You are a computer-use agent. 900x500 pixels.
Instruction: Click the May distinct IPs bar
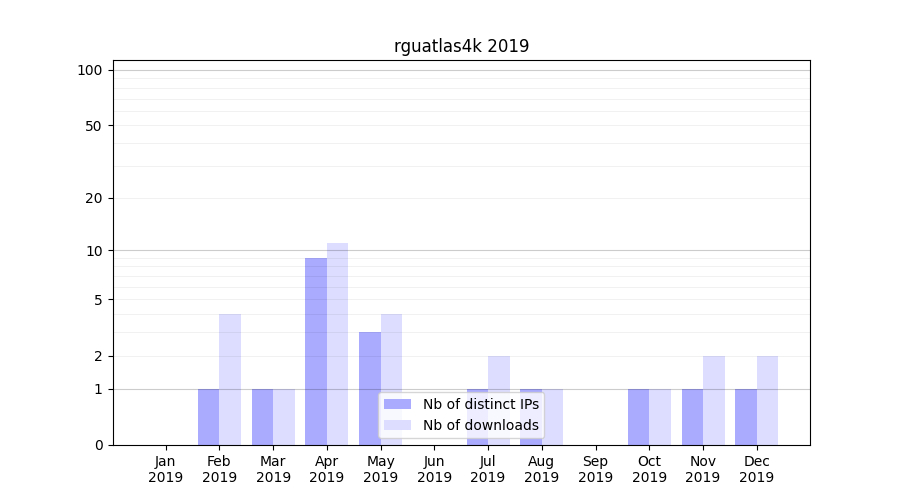click(x=370, y=388)
